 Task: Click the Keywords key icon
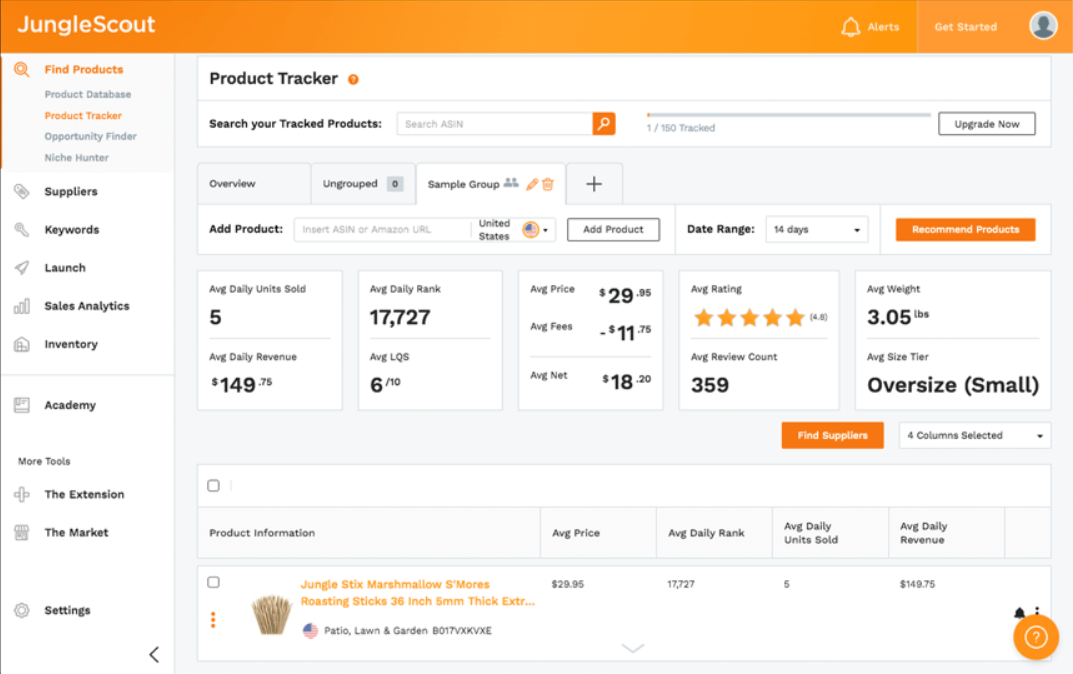pyautogui.click(x=22, y=230)
